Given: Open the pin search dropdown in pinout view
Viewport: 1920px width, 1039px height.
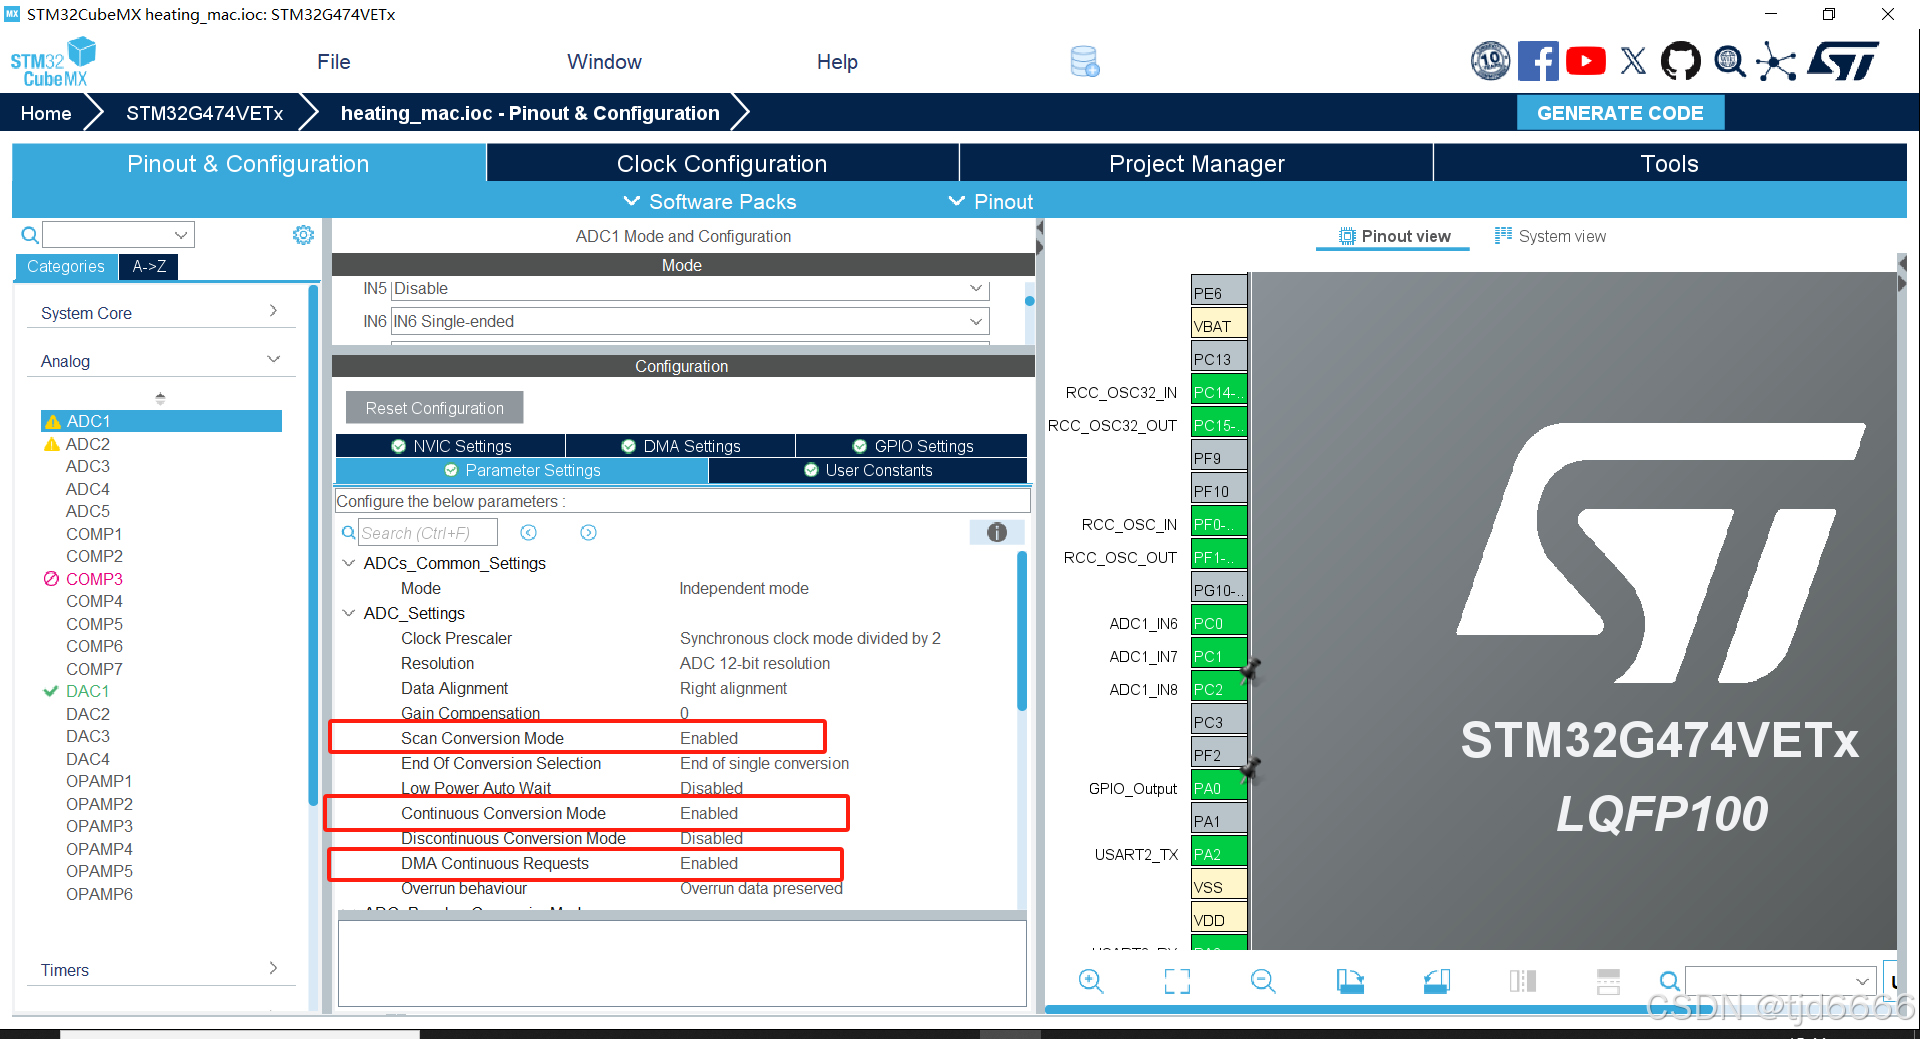Looking at the screenshot, I should click(1781, 981).
